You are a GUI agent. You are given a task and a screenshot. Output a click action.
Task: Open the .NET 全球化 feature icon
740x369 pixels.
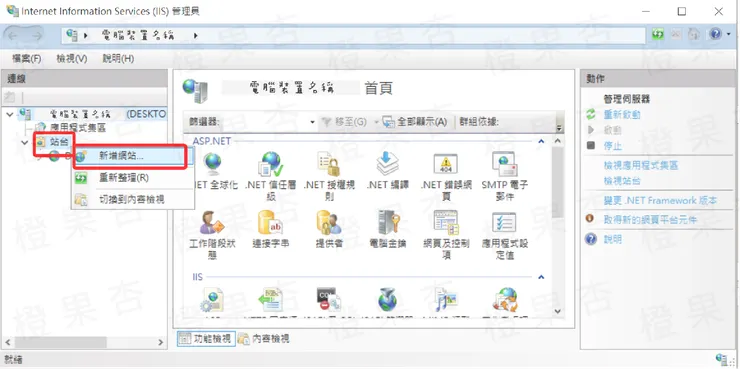213,164
